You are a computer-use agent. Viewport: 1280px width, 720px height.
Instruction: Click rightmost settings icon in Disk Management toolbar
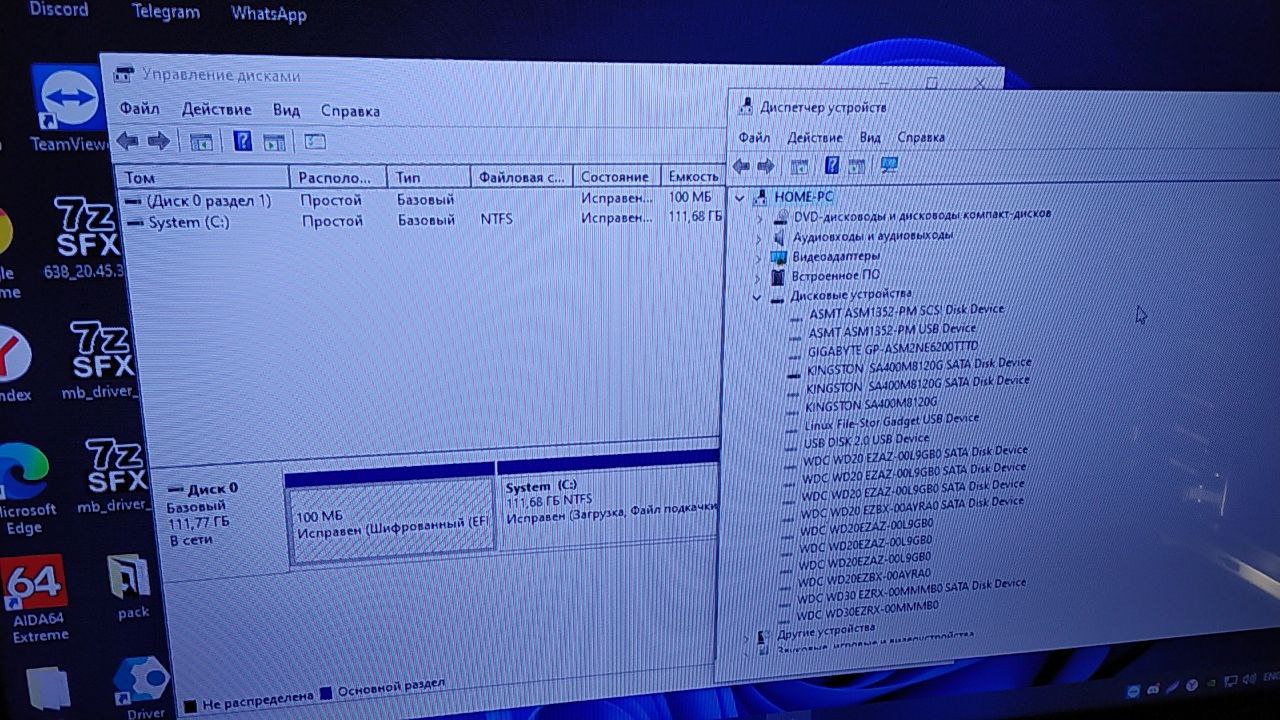click(x=315, y=142)
